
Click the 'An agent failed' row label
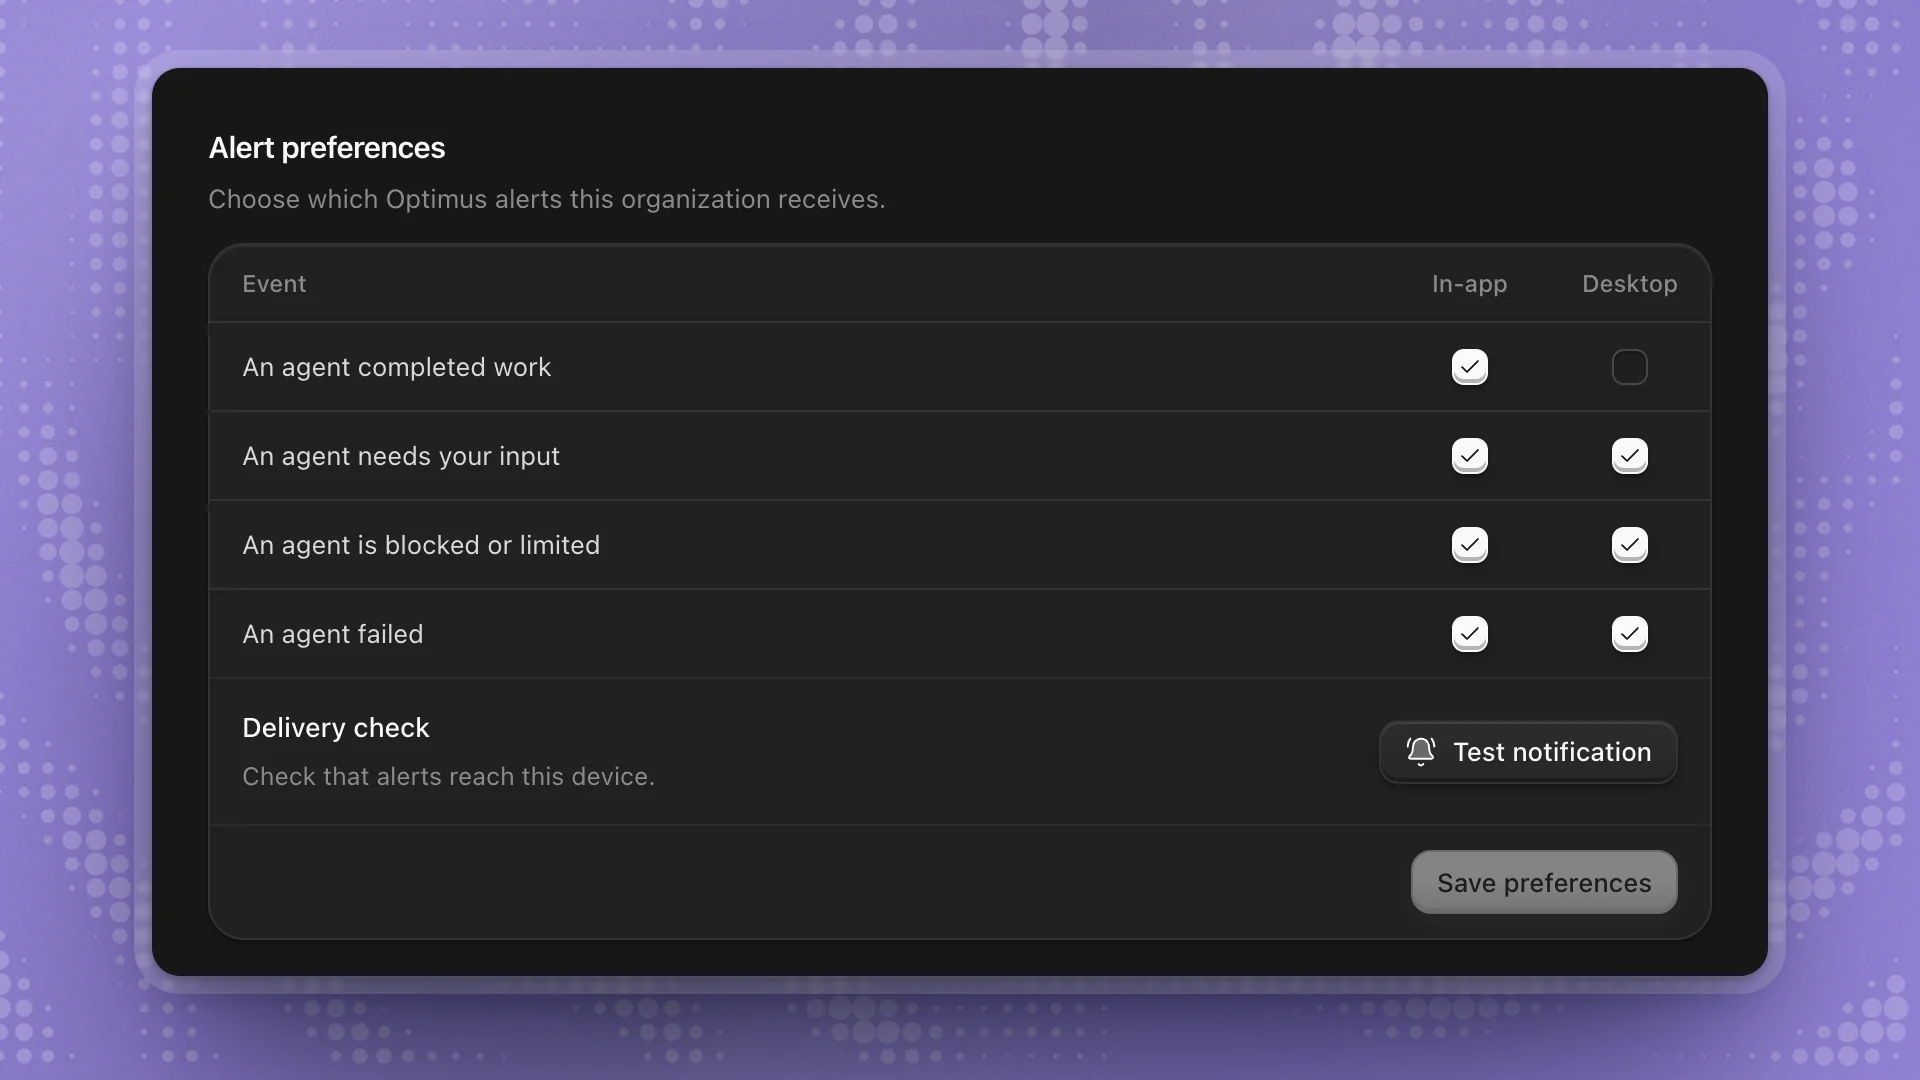pos(333,634)
